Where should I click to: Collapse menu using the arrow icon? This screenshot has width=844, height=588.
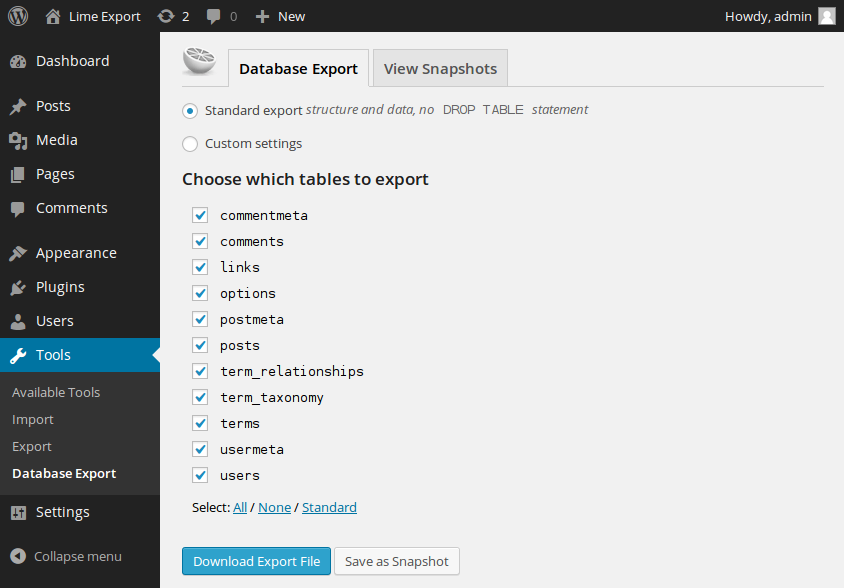coord(18,556)
